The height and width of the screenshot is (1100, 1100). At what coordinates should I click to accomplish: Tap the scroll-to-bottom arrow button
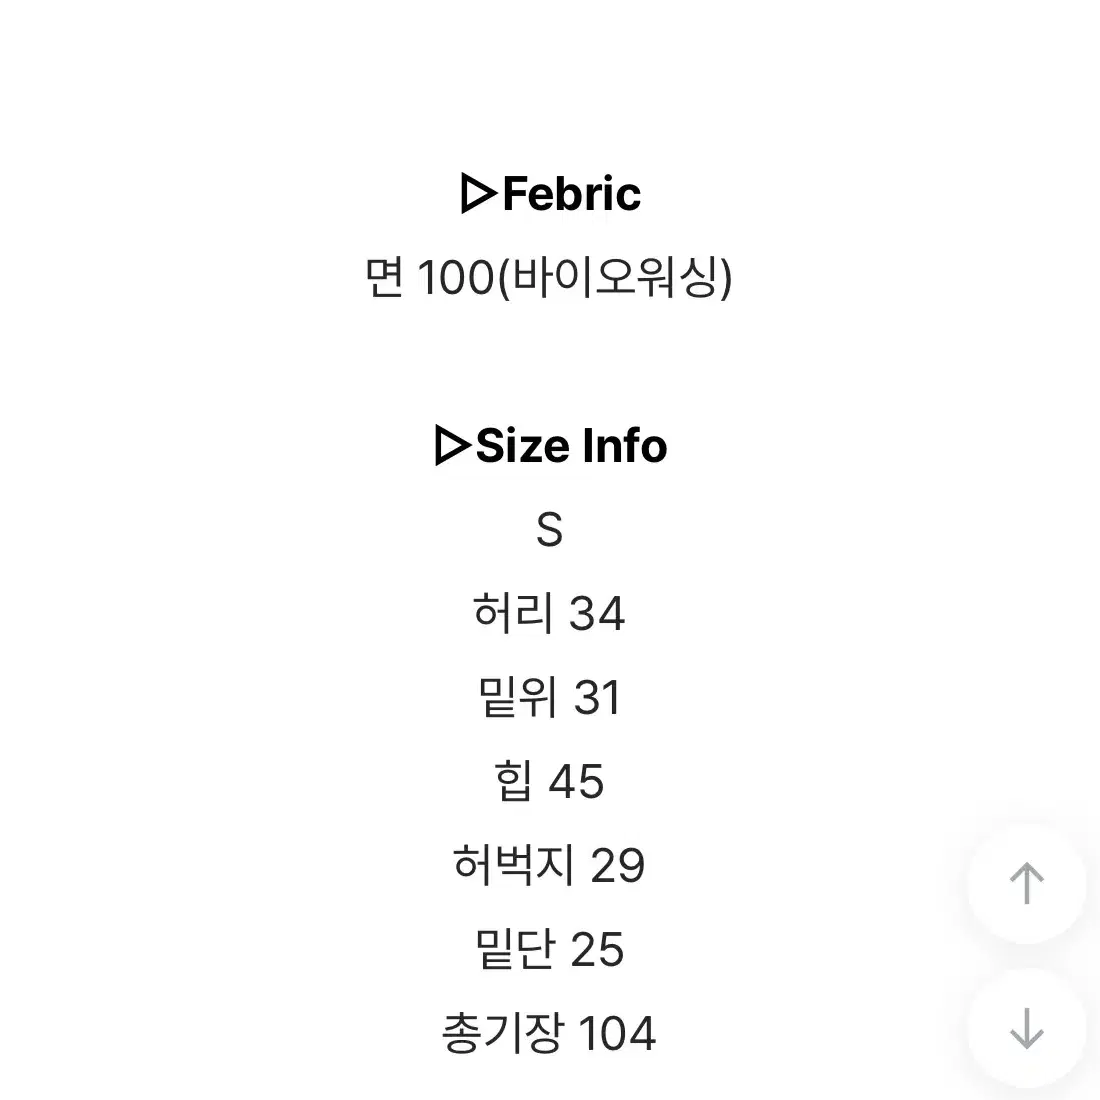pos(1026,1028)
